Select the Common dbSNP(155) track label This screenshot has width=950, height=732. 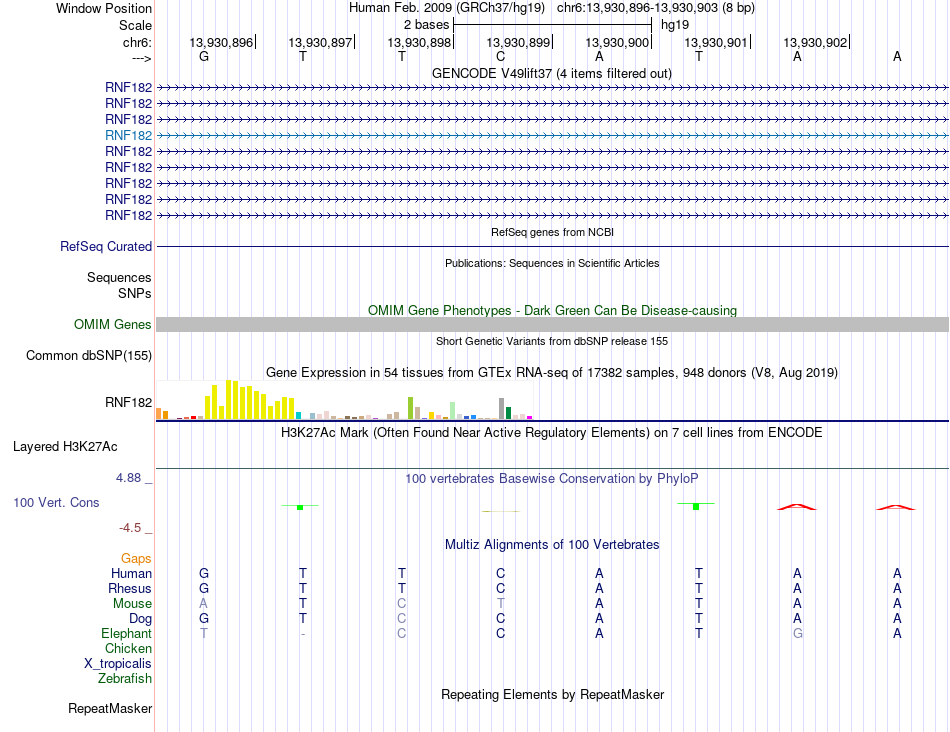88,356
